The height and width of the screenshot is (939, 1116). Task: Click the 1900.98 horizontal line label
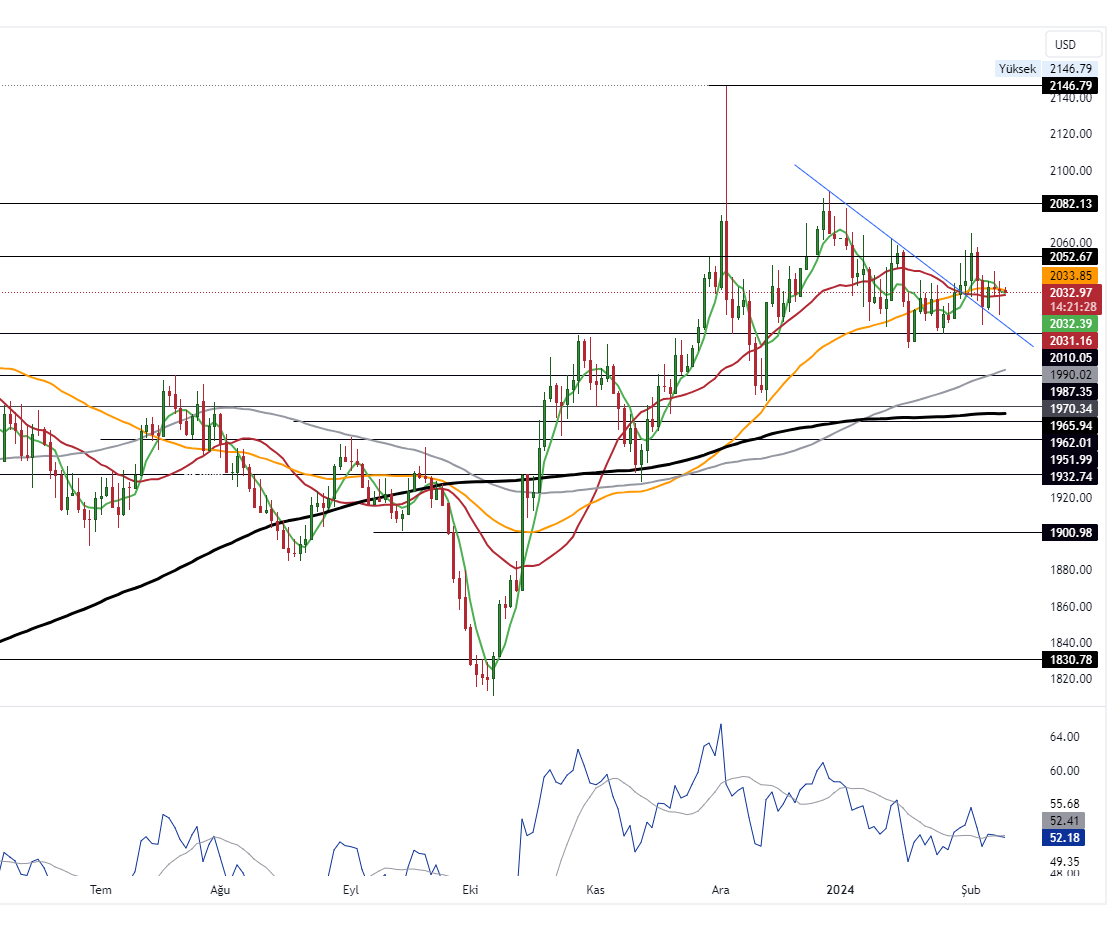pos(1069,532)
